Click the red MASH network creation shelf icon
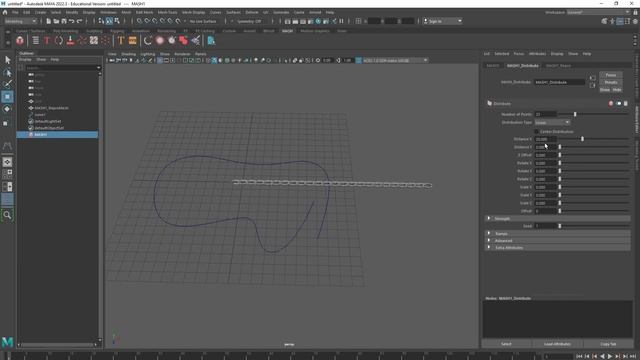 click(20, 40)
